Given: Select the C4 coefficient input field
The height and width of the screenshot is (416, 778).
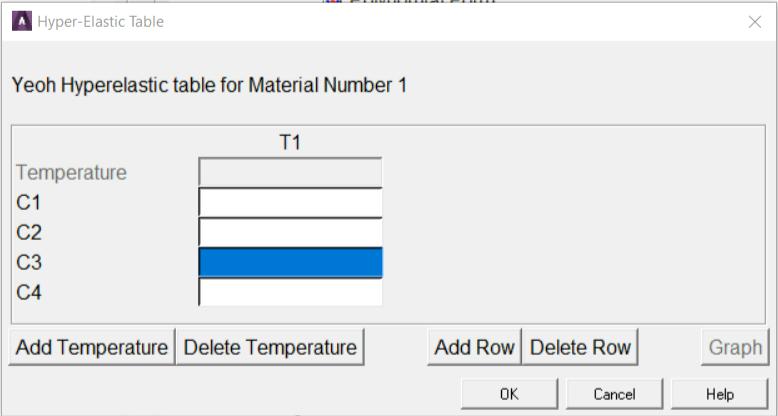Looking at the screenshot, I should pos(290,292).
